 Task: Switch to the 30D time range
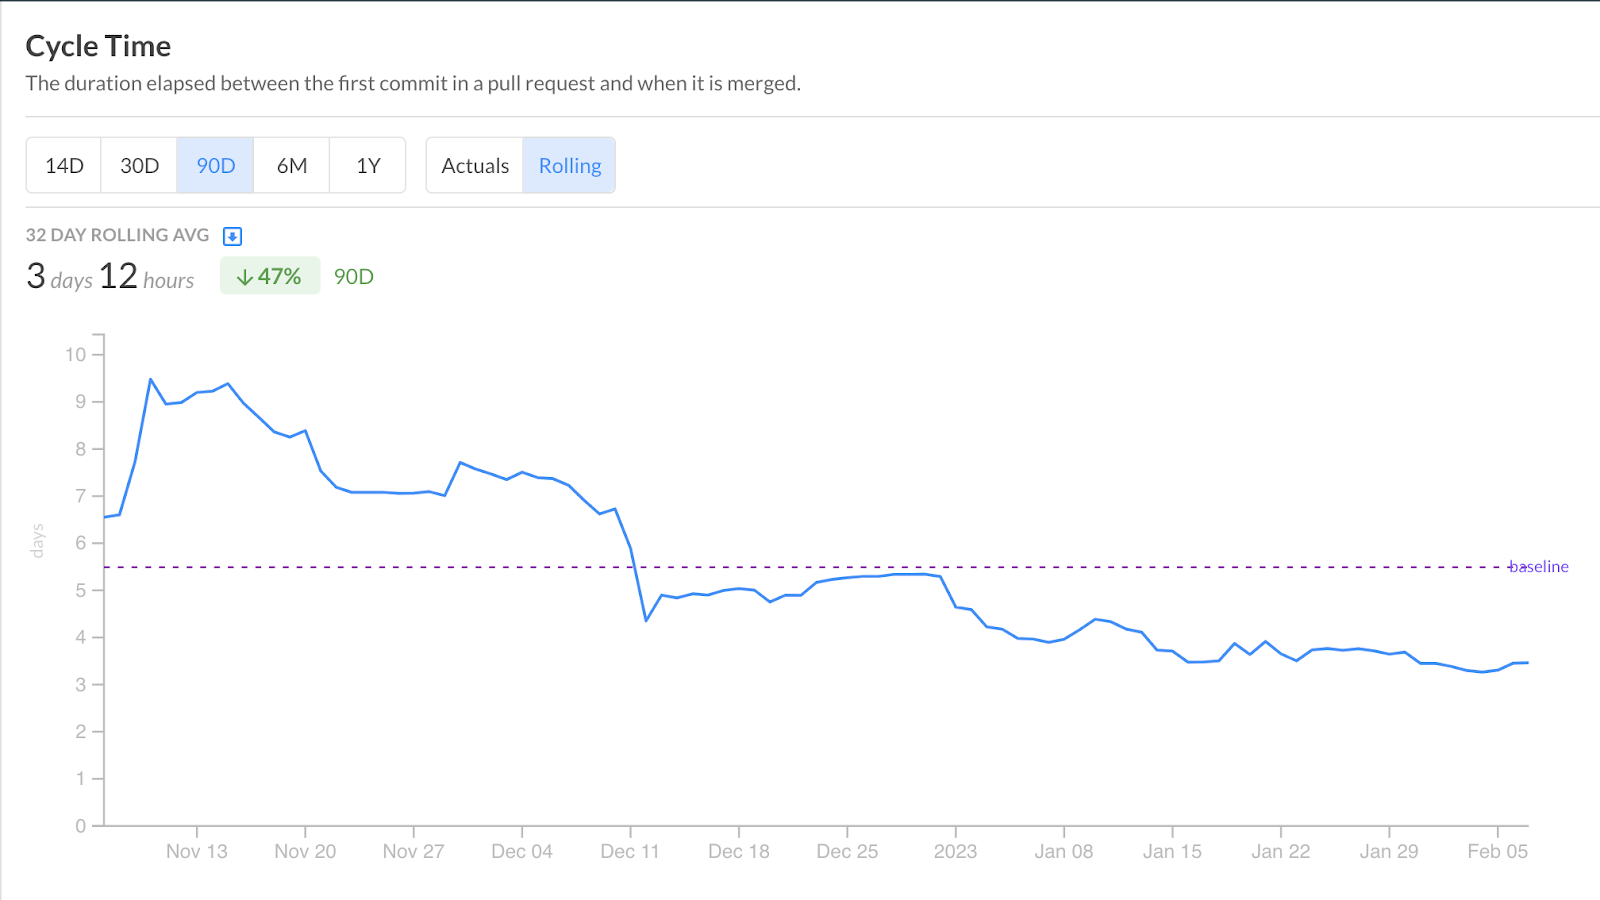[x=139, y=166]
